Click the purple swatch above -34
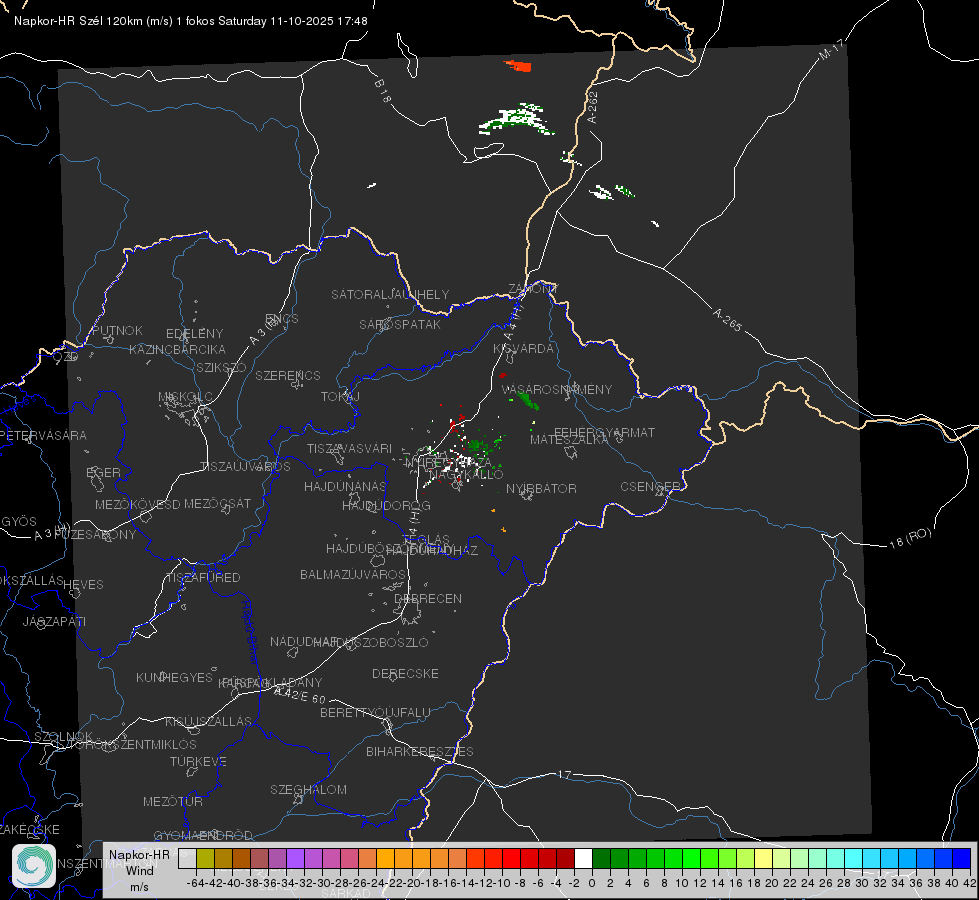Screen dimensions: 979x900 [x=295, y=859]
